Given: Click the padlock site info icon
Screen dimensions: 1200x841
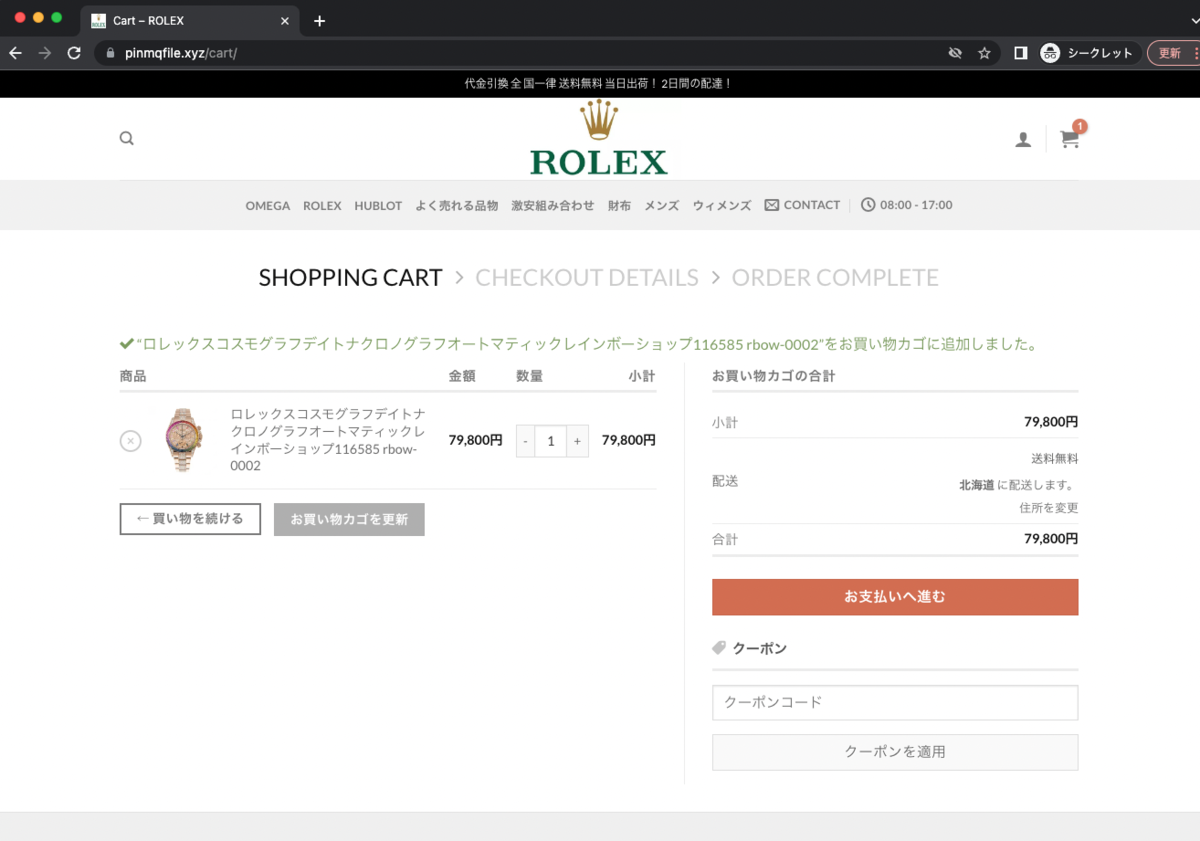Looking at the screenshot, I should pos(111,53).
